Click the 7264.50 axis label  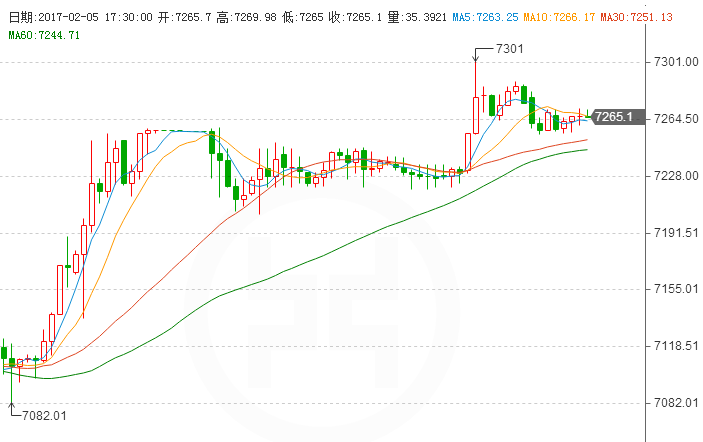(676, 119)
